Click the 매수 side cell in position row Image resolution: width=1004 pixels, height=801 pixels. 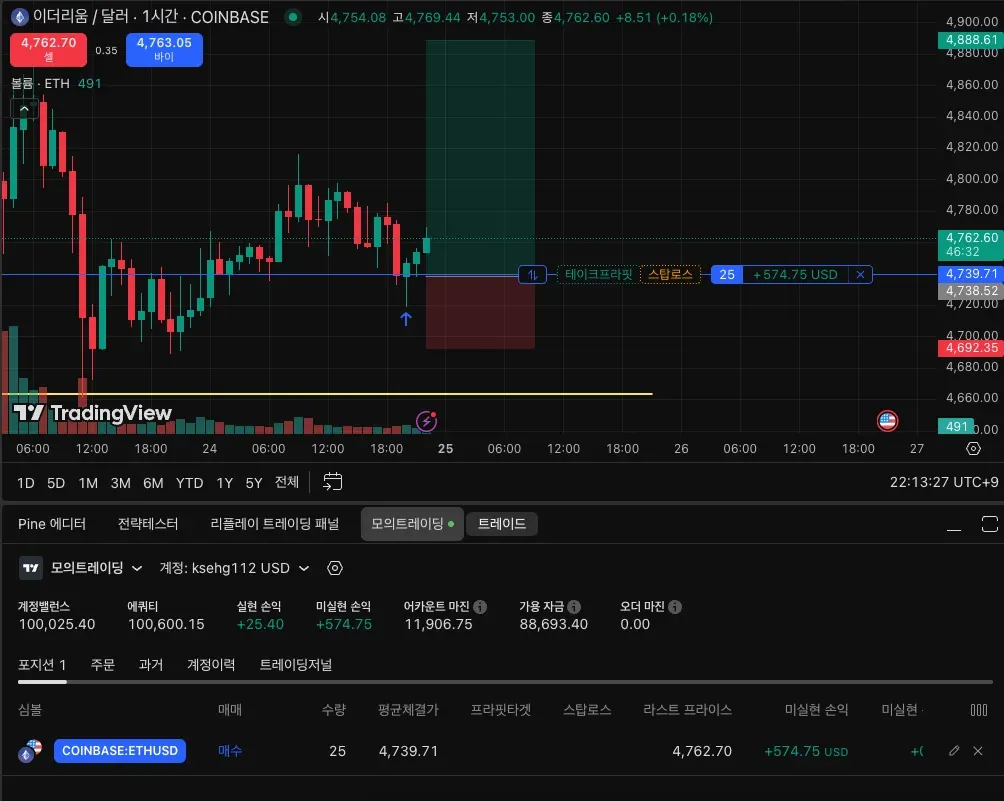coord(230,750)
